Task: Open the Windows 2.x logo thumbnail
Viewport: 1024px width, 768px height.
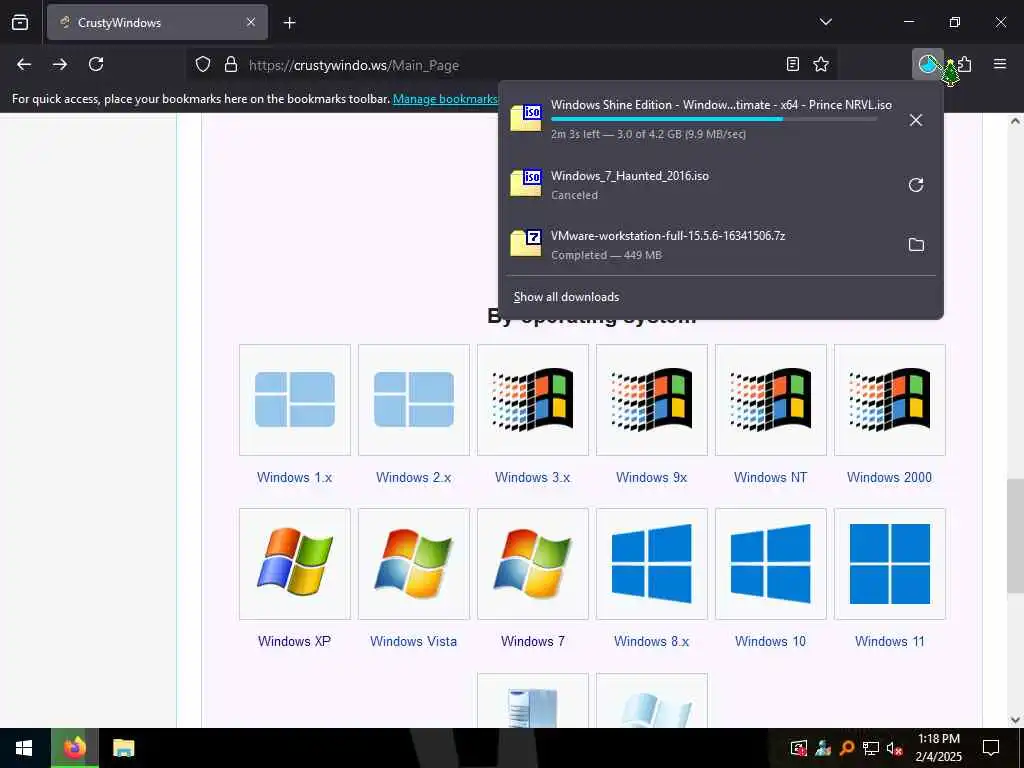Action: 413,400
